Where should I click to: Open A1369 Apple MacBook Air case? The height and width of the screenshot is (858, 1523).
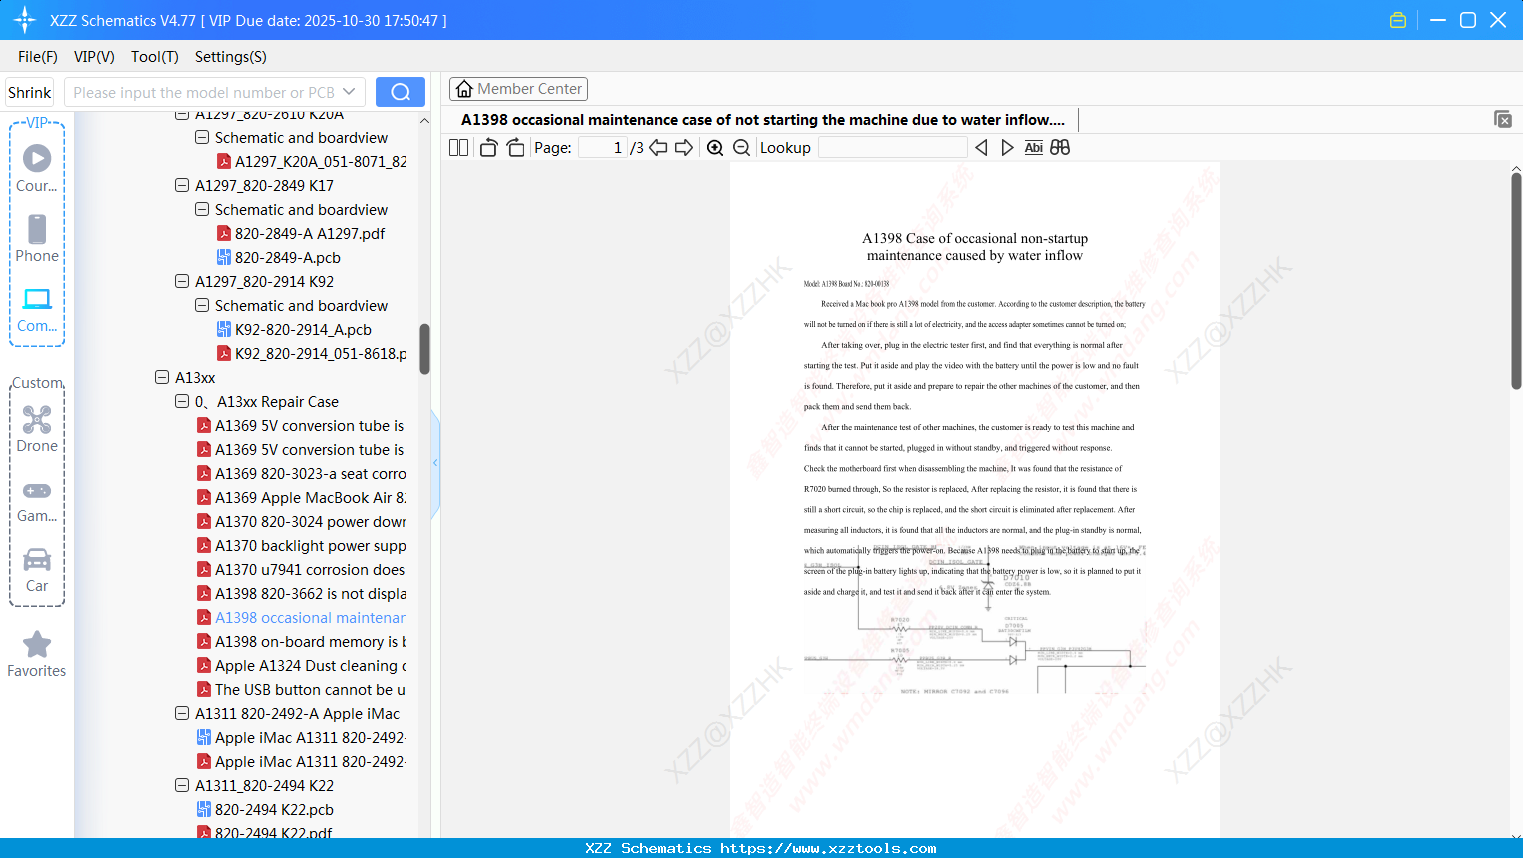[x=302, y=498]
